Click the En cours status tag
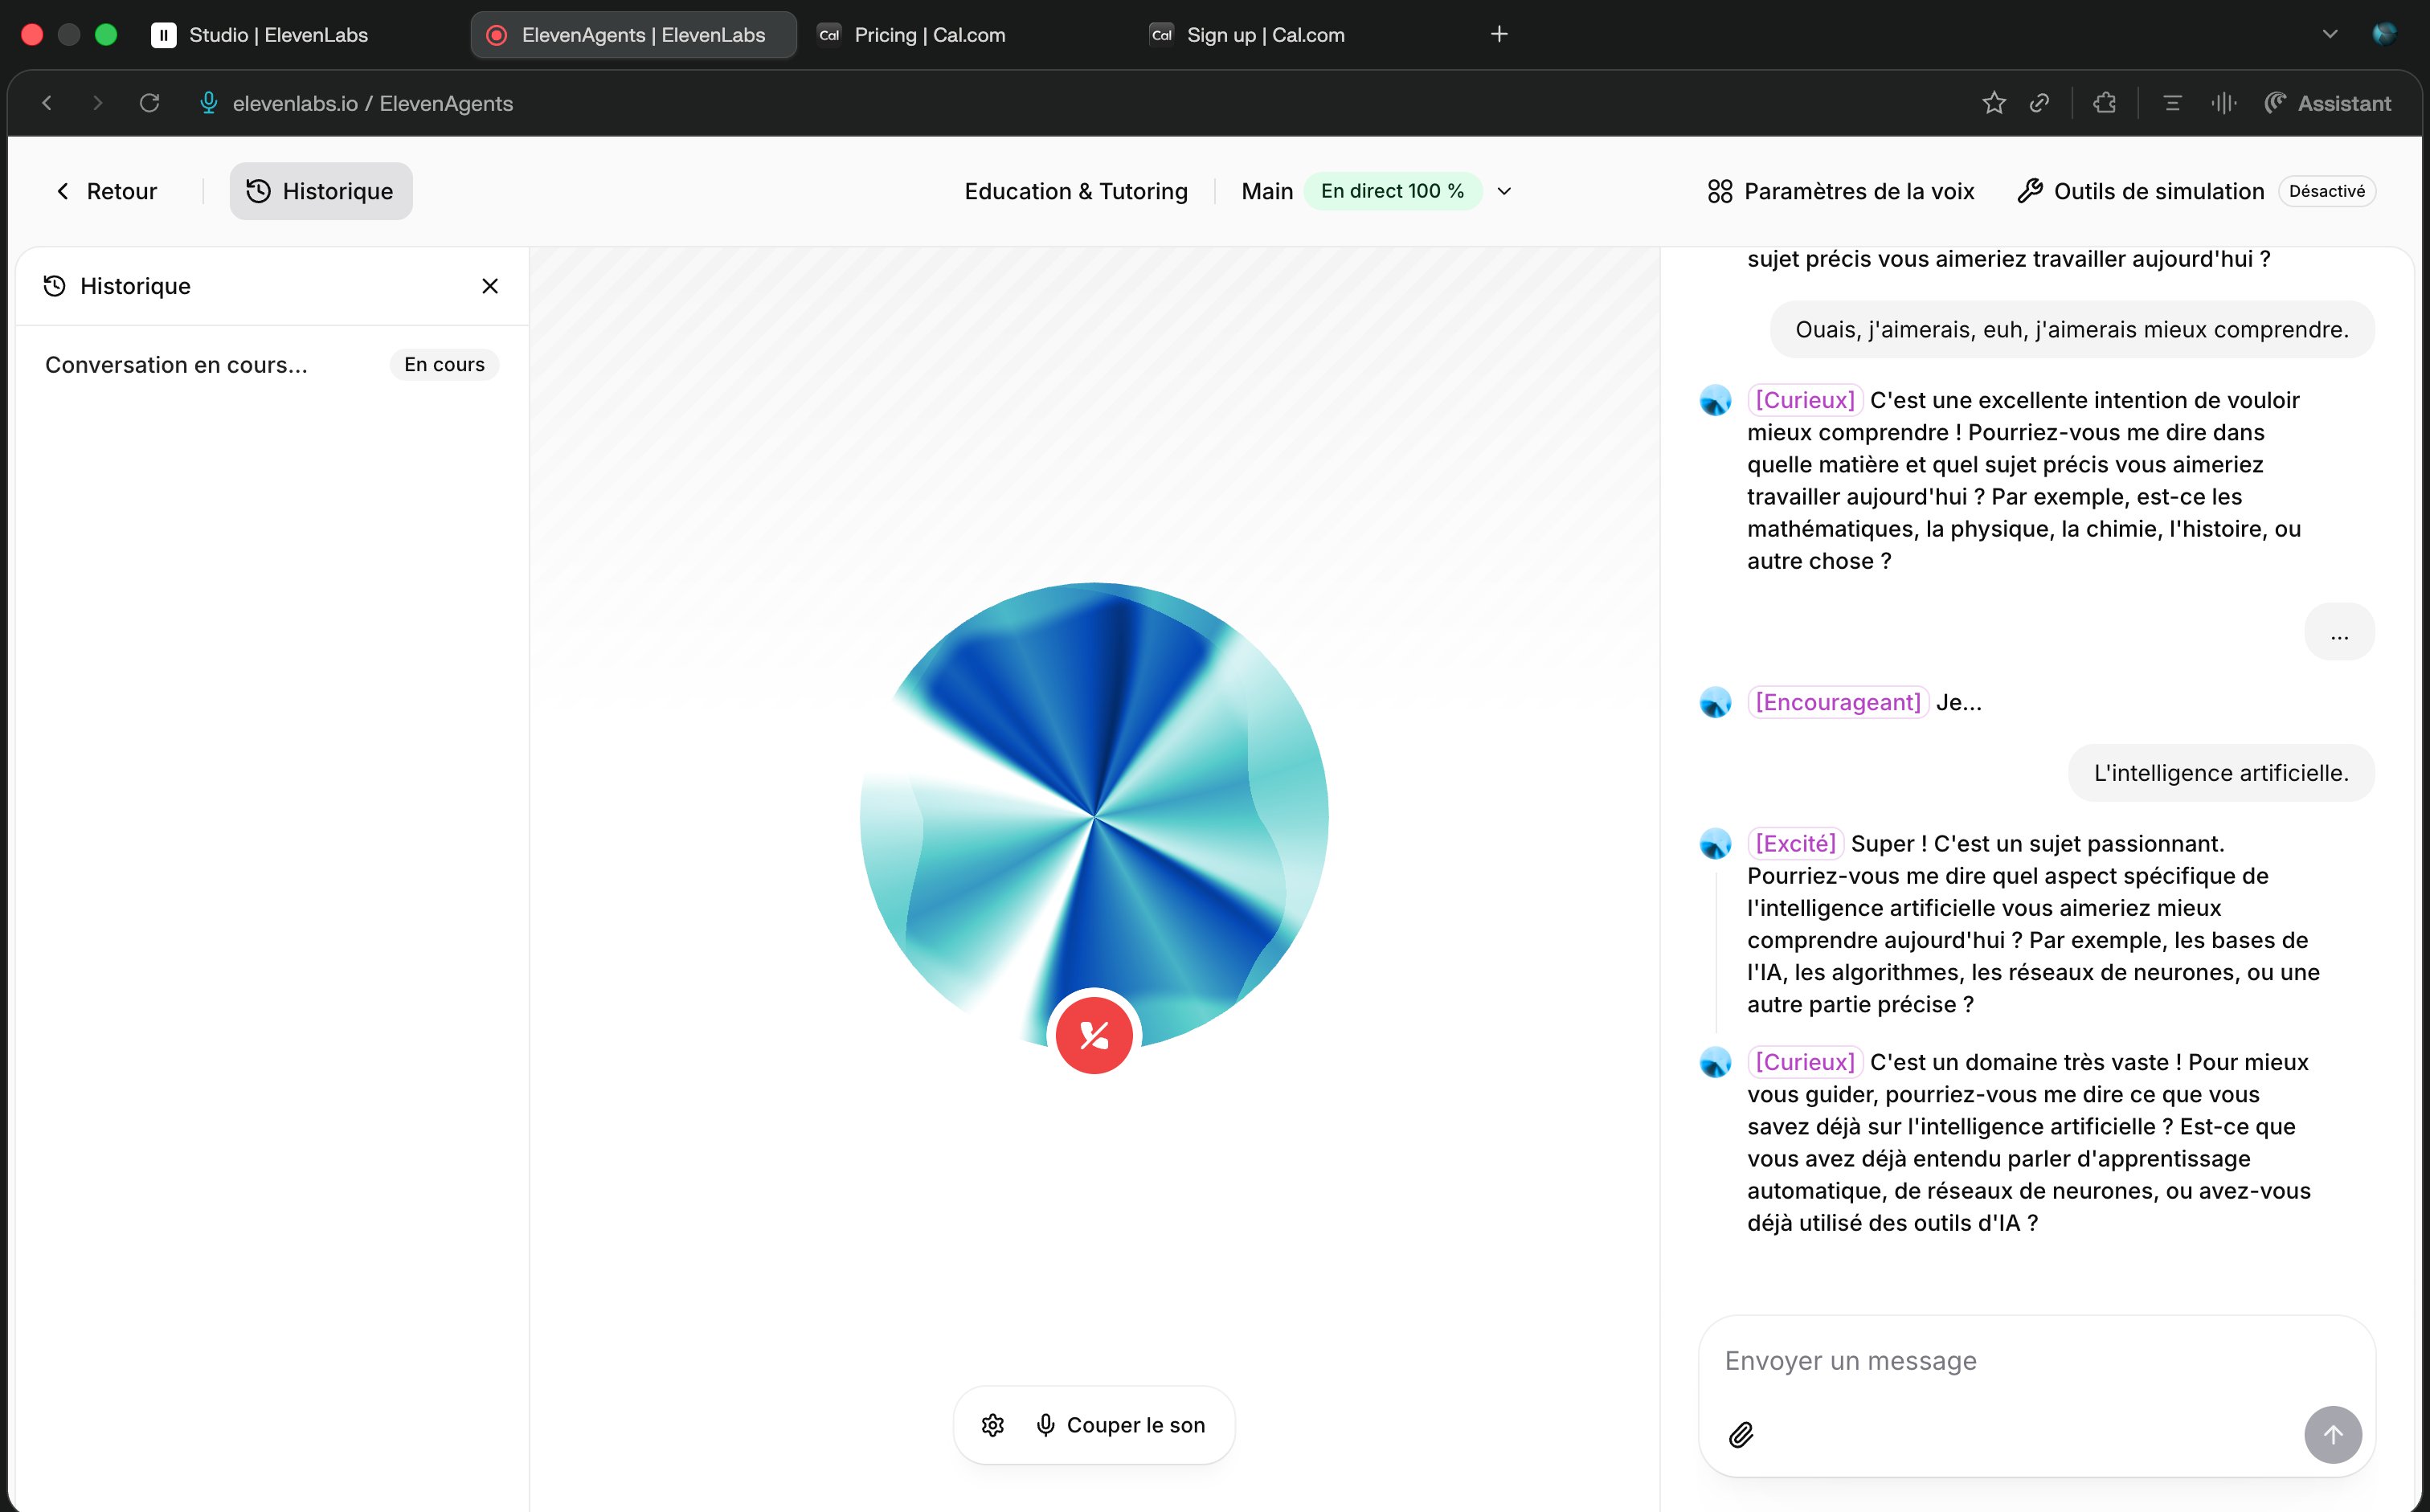The width and height of the screenshot is (2430, 1512). point(444,365)
